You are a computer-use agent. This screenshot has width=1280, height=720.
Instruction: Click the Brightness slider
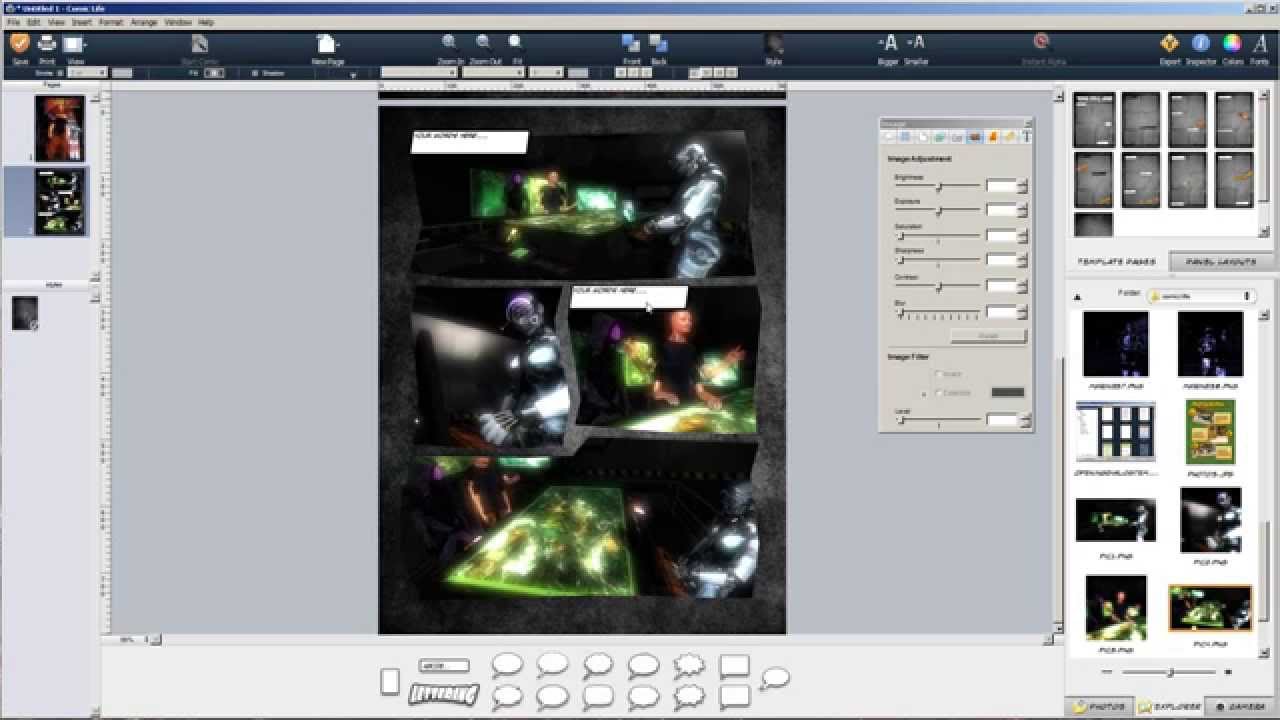(937, 187)
